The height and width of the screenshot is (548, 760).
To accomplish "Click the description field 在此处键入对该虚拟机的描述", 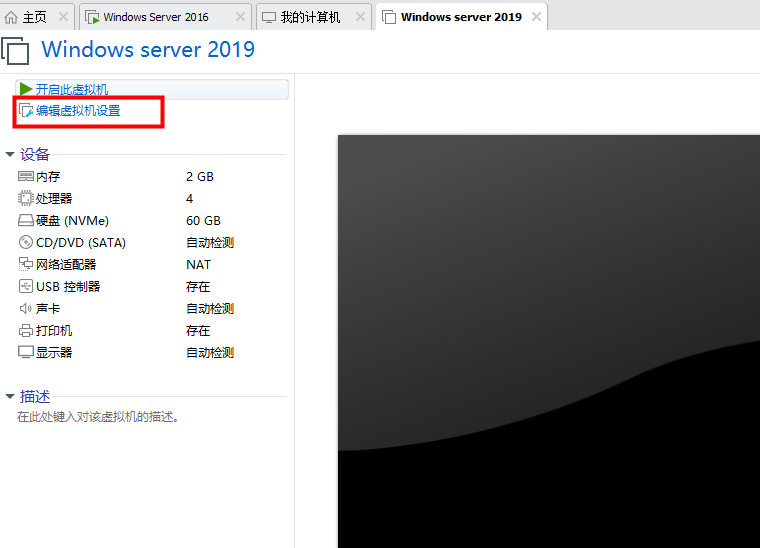I will [98, 417].
